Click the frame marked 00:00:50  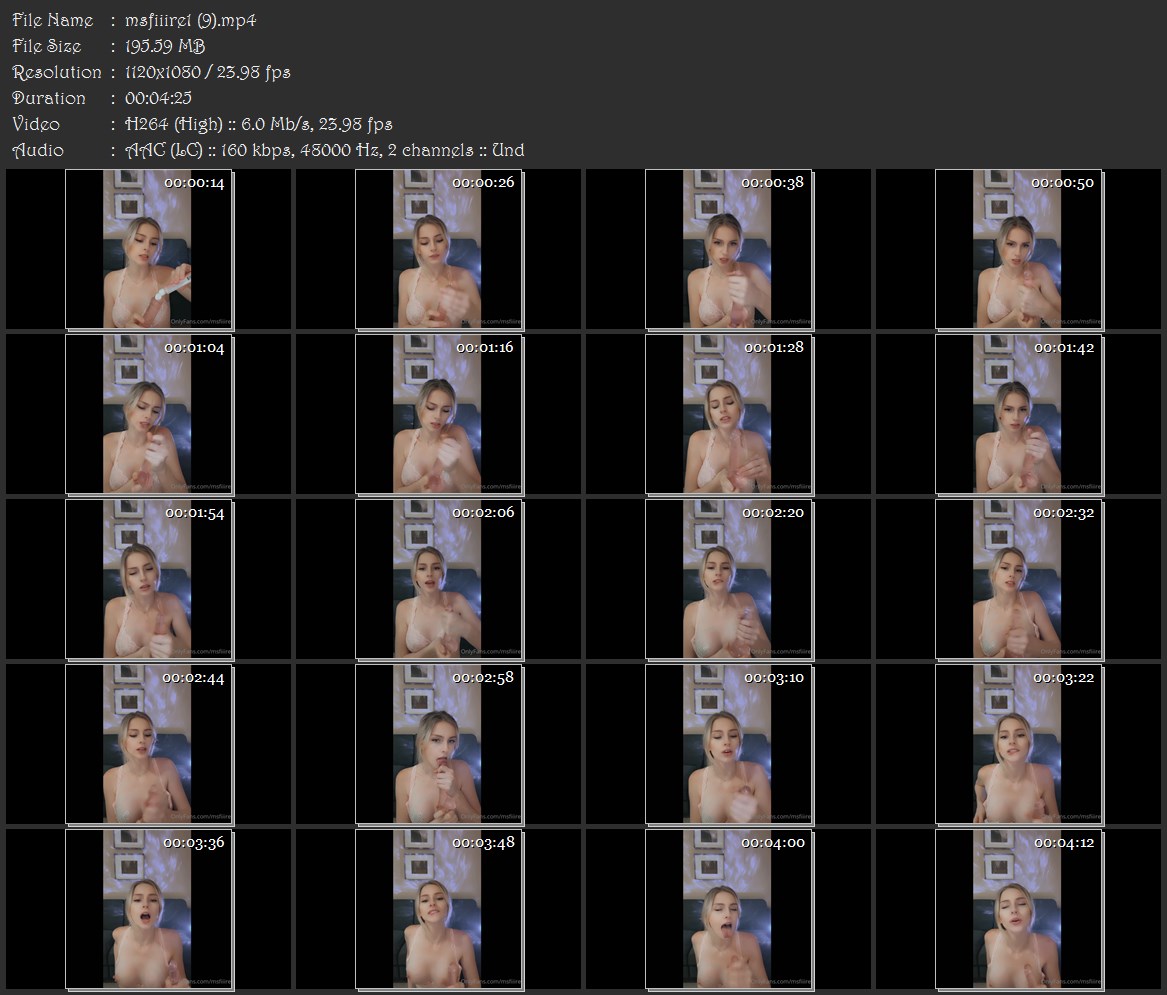pyautogui.click(x=1019, y=249)
